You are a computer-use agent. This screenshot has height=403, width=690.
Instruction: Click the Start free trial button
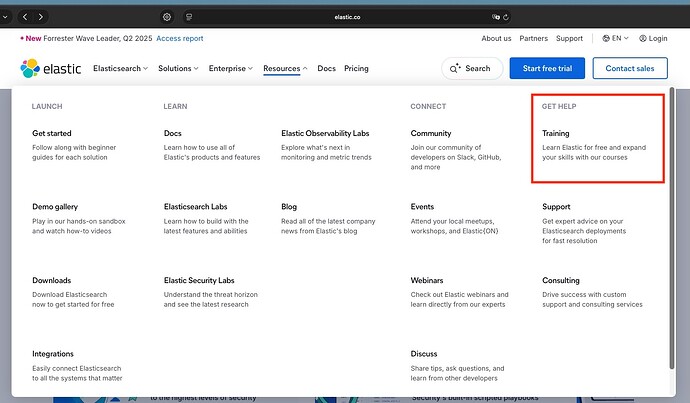[547, 68]
